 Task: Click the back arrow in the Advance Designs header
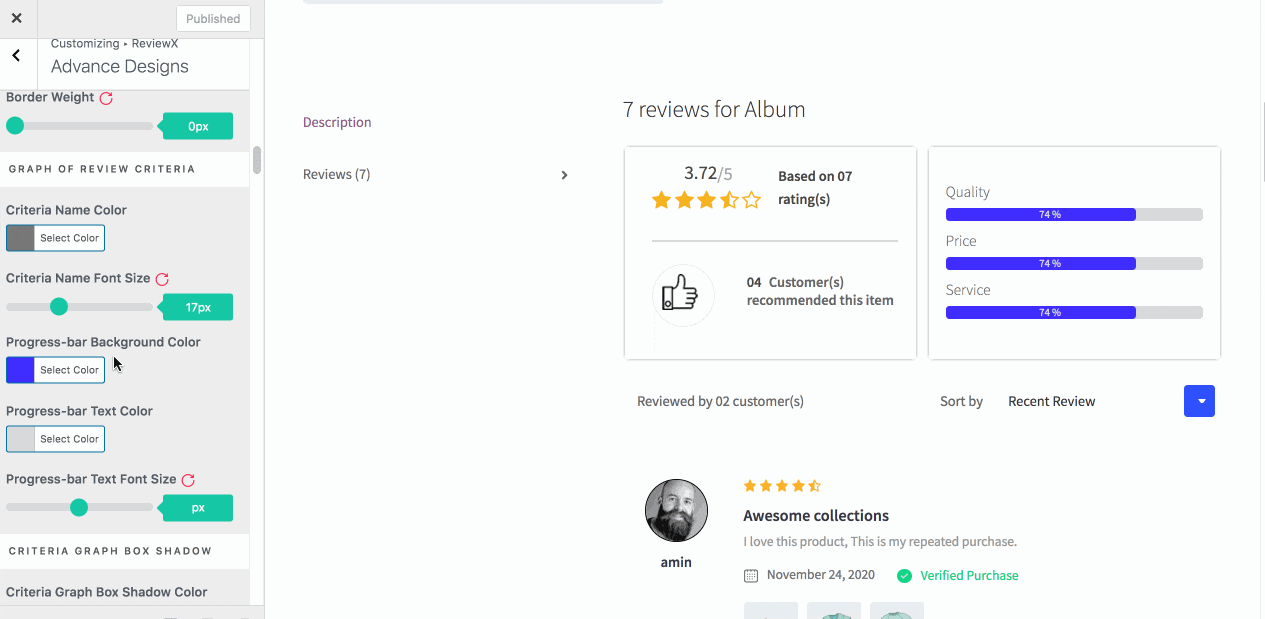[16, 55]
